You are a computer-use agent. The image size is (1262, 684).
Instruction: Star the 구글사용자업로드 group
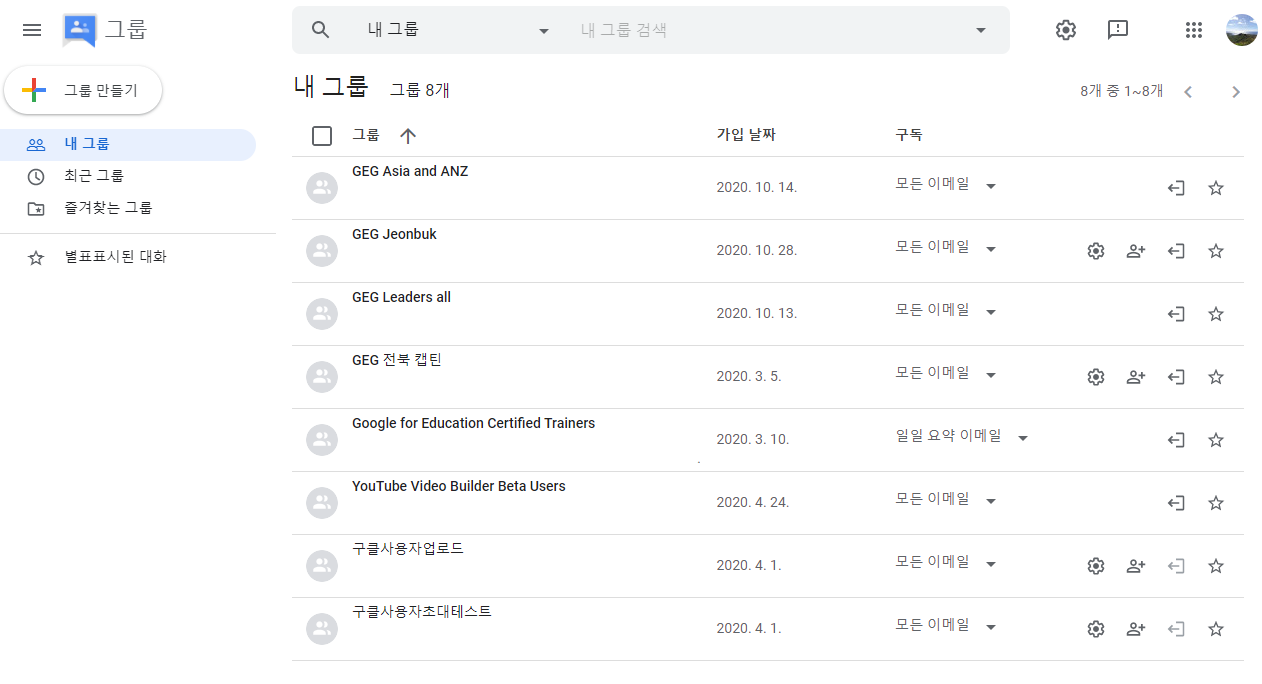coord(1216,566)
